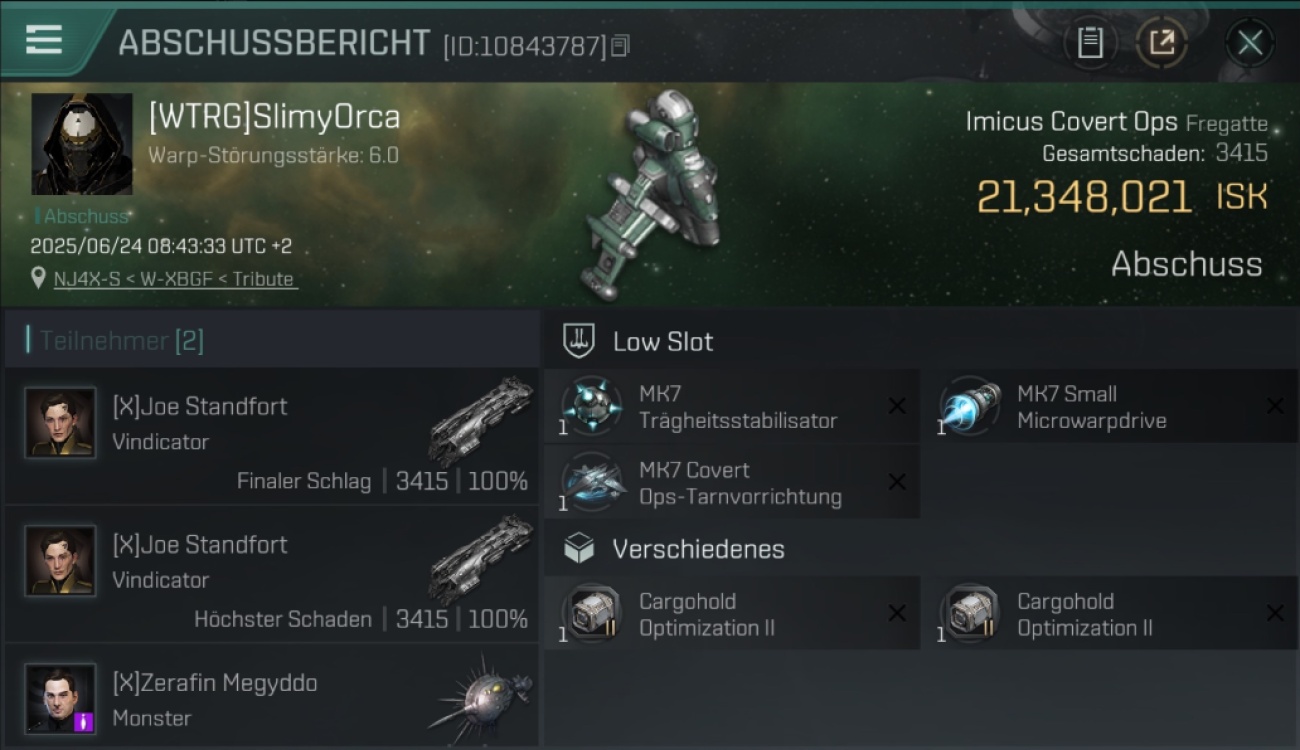This screenshot has height=750, width=1300.
Task: Click the share export icon
Action: click(x=1161, y=43)
